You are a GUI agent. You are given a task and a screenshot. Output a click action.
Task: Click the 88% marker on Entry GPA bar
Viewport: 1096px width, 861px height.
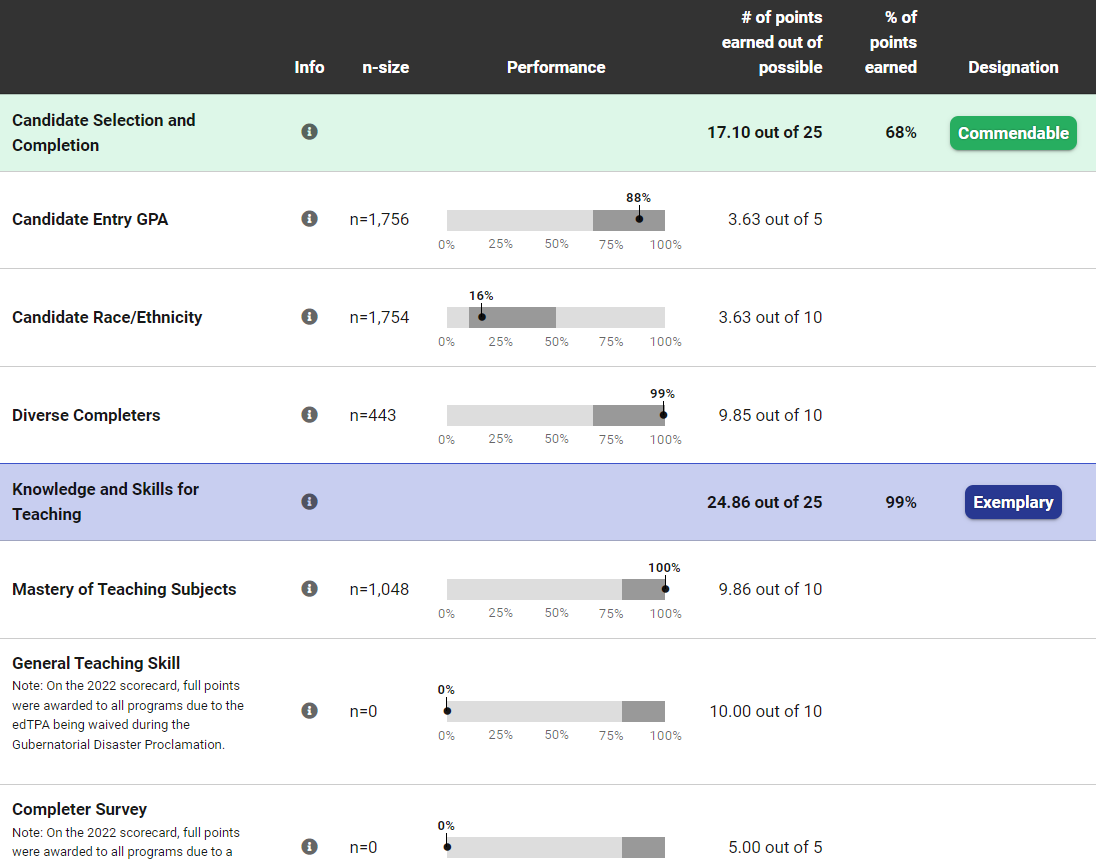point(639,219)
